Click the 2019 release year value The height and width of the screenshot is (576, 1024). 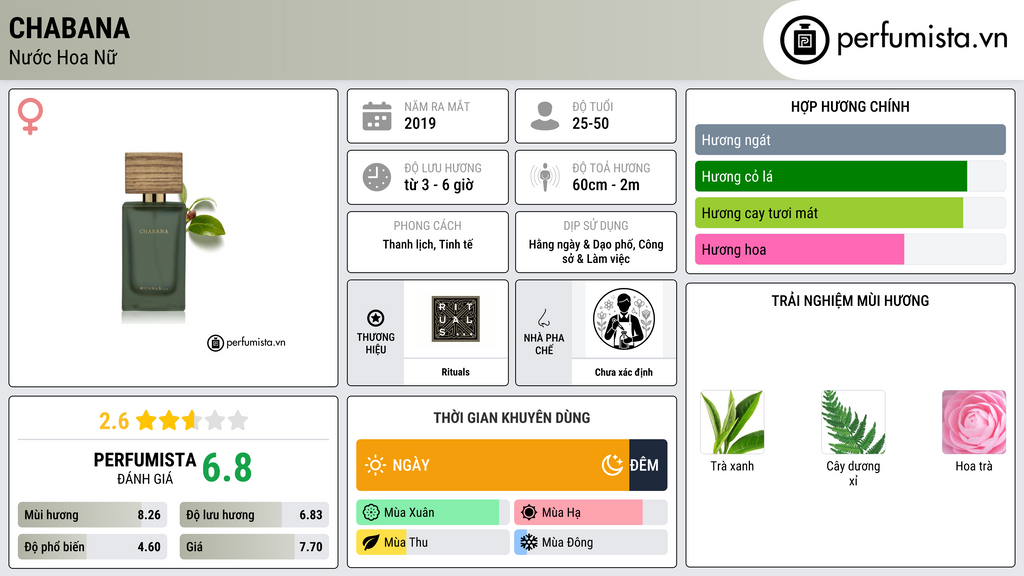pos(420,123)
